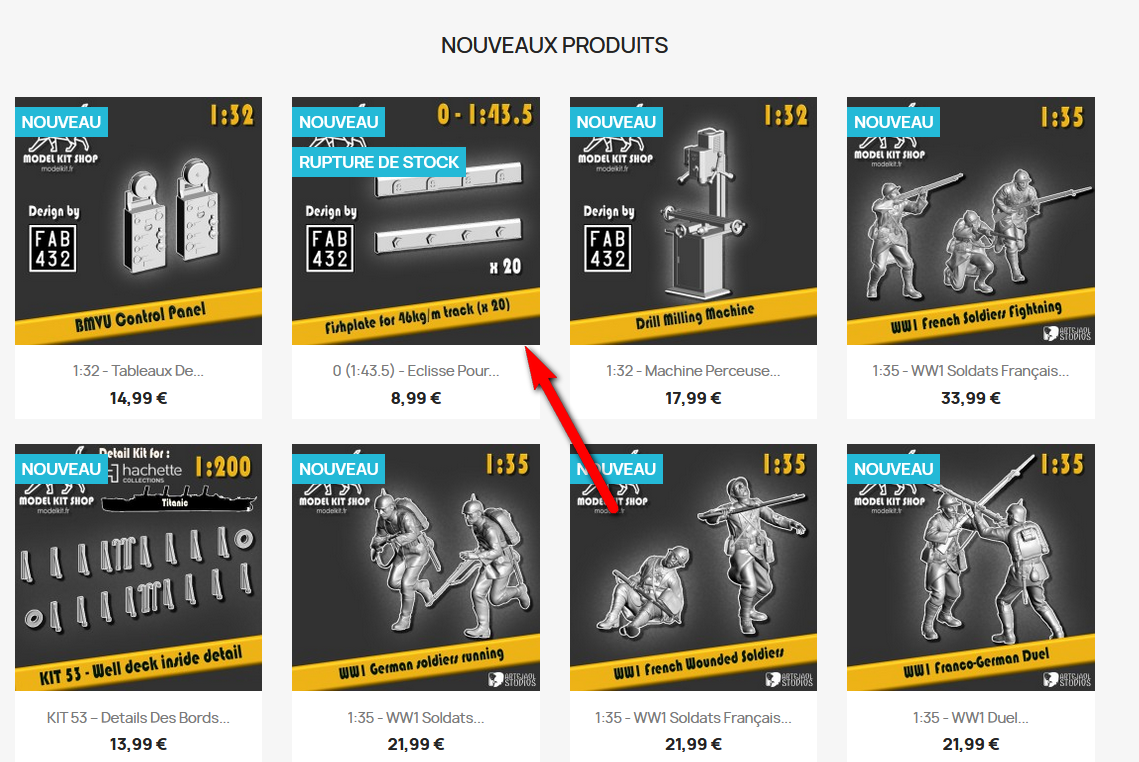
Task: Open the BMVU Control Panel product image
Action: [138, 221]
